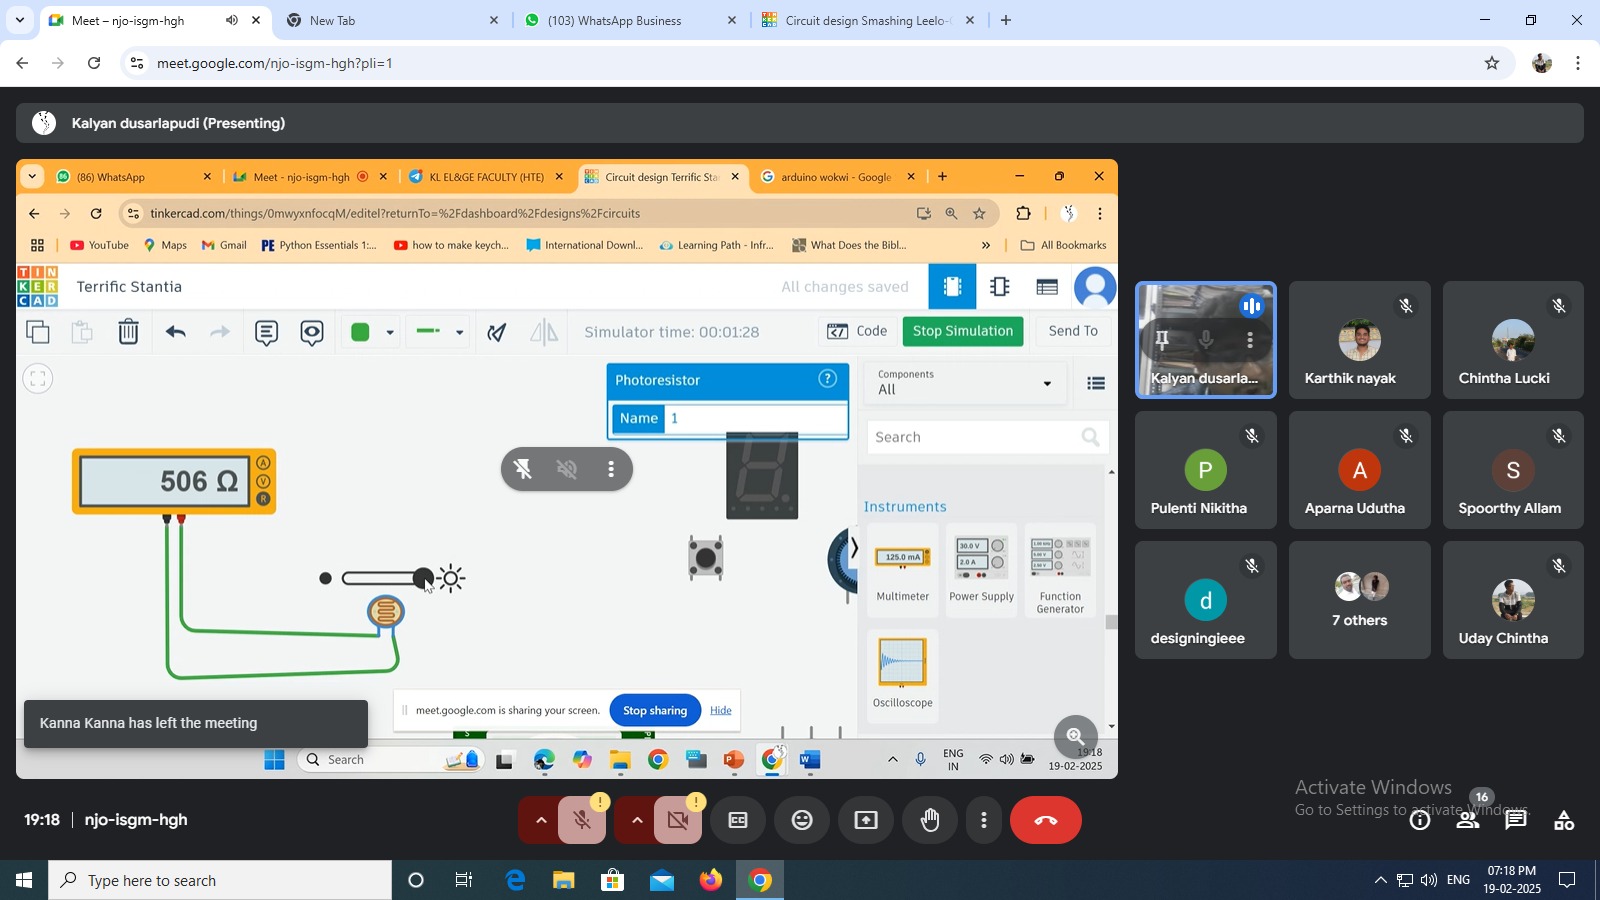This screenshot has height=900, width=1600.
Task: Show the People panel with 16 badge
Action: pos(1468,821)
